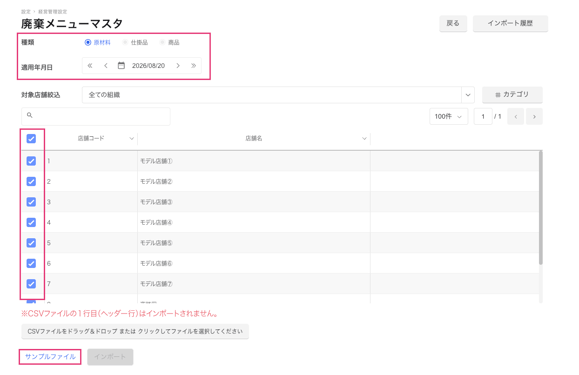Click the カテゴリ button
The image size is (579, 375).
[512, 95]
